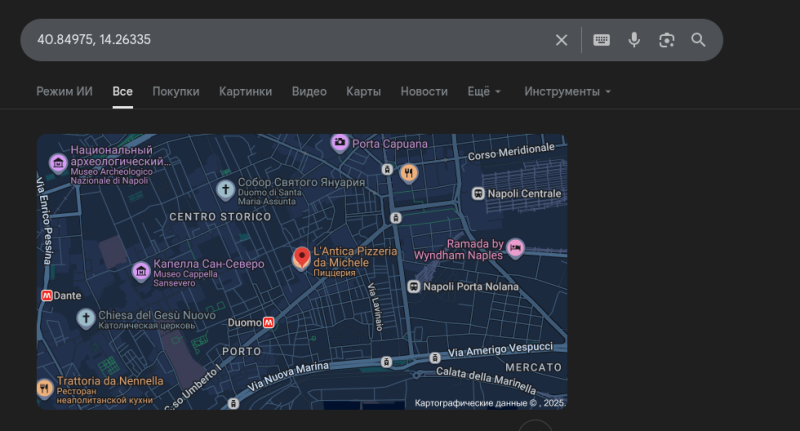Screen dimensions: 800x431
Task: Open image search camera icon
Action: point(666,40)
